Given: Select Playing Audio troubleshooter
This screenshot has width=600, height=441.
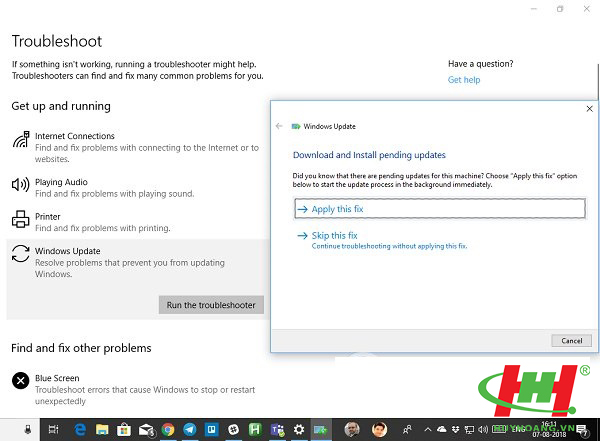Looking at the screenshot, I should [136, 188].
